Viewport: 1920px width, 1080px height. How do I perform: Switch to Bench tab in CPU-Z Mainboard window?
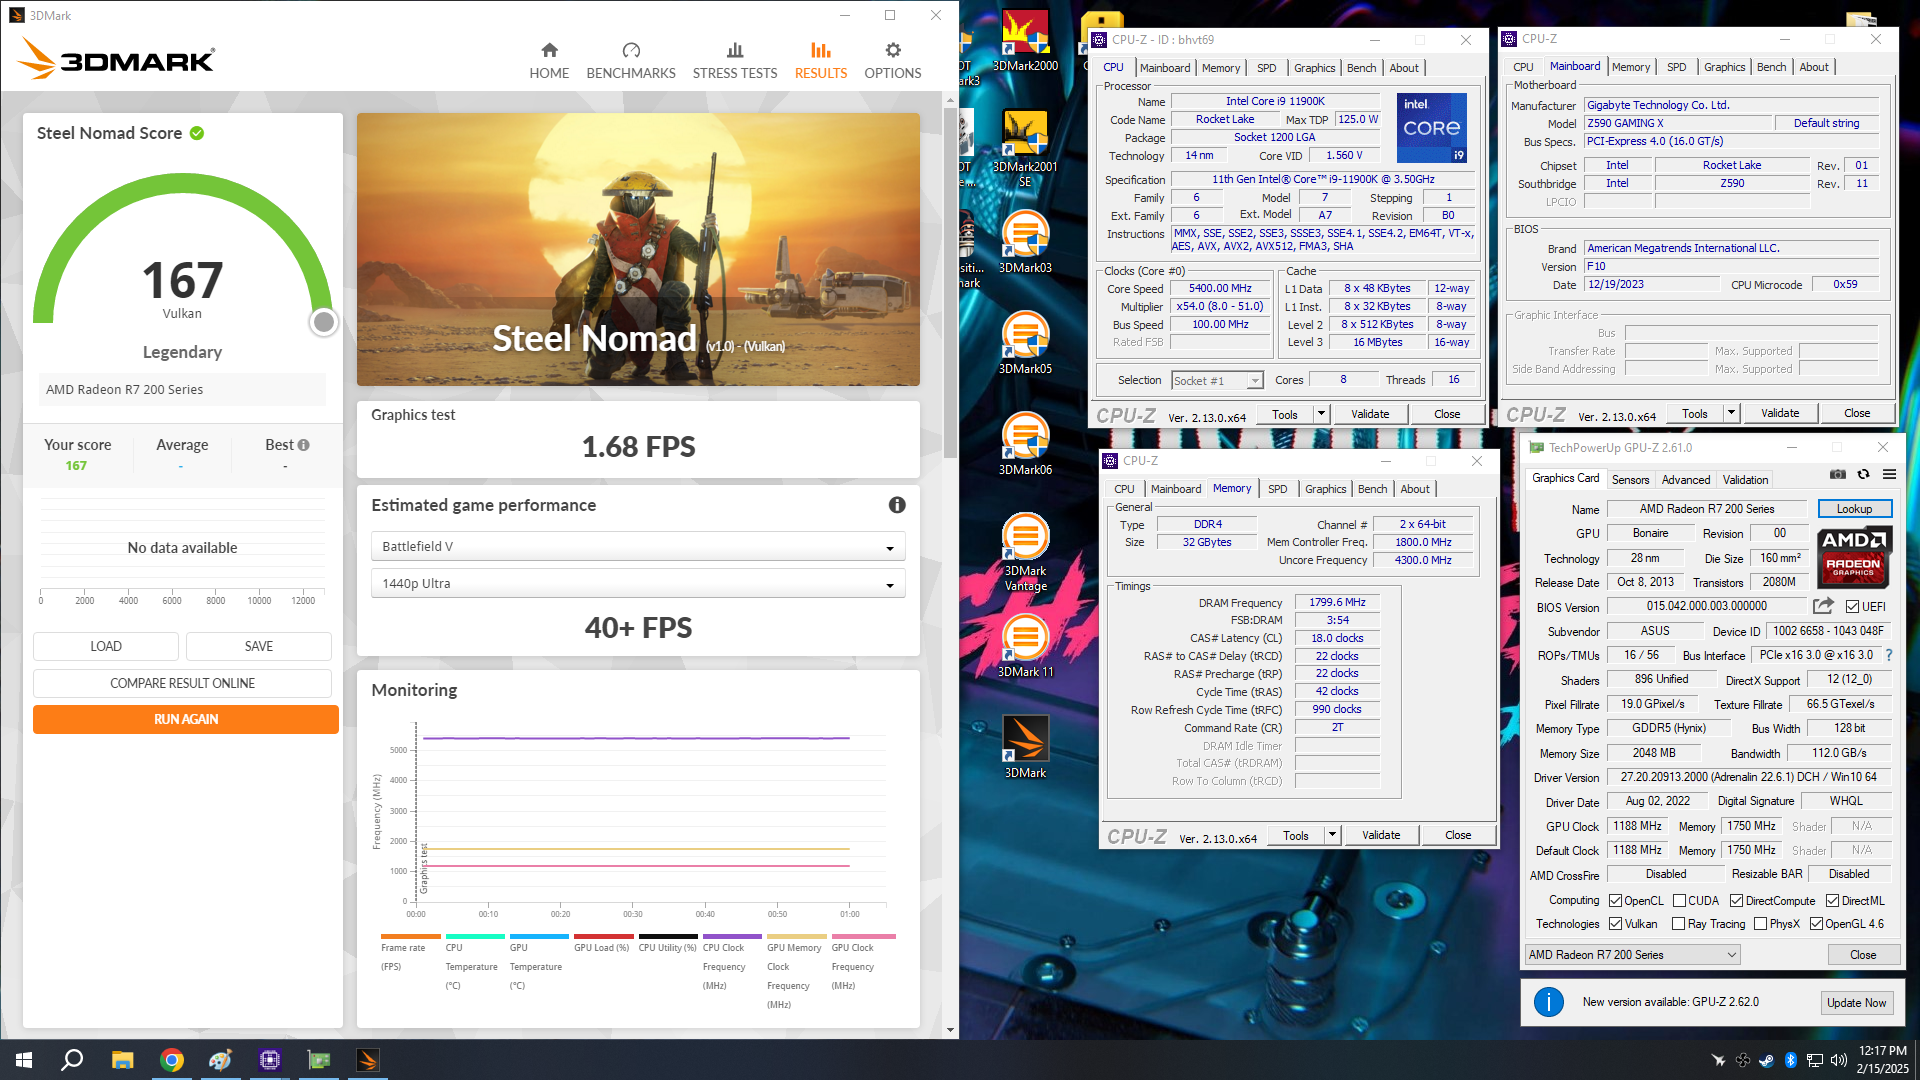pos(1771,67)
